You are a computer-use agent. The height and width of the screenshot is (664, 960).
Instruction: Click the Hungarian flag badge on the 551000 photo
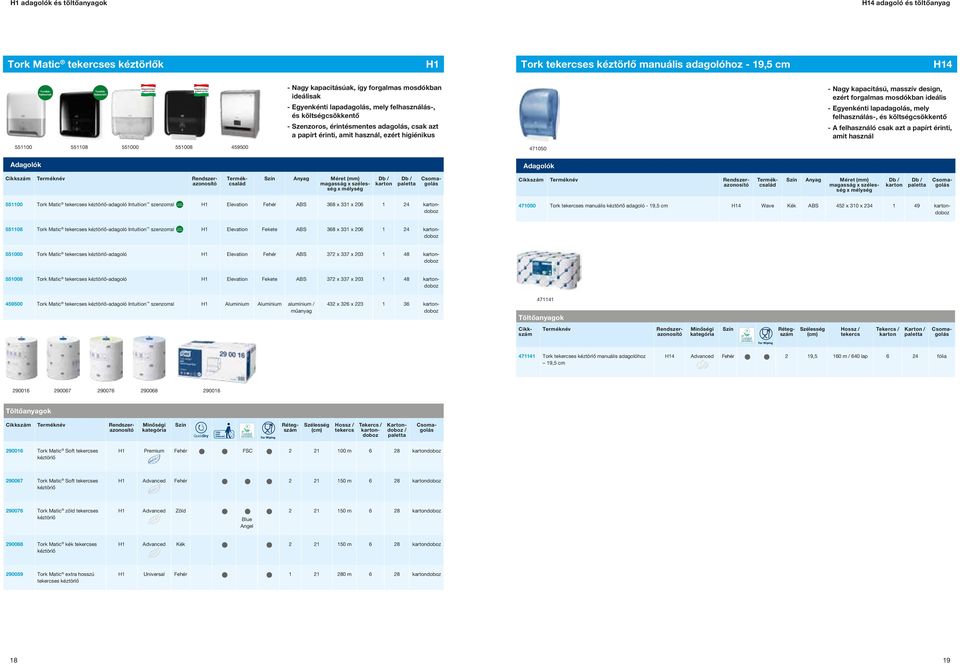click(148, 90)
